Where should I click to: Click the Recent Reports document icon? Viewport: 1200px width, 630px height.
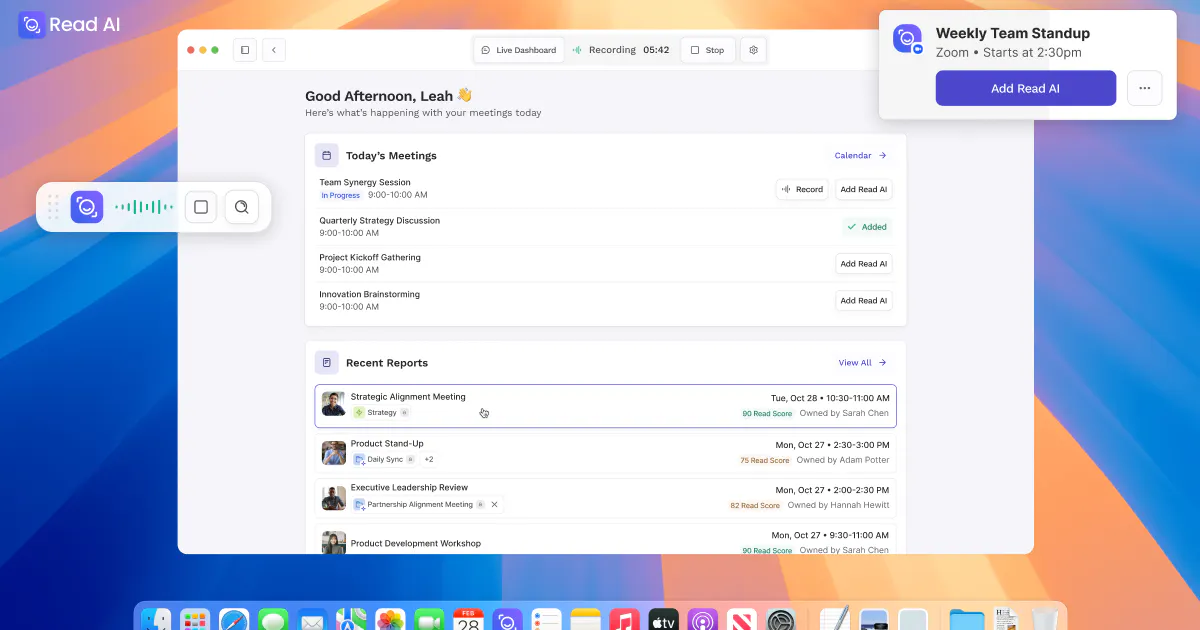[x=326, y=362]
